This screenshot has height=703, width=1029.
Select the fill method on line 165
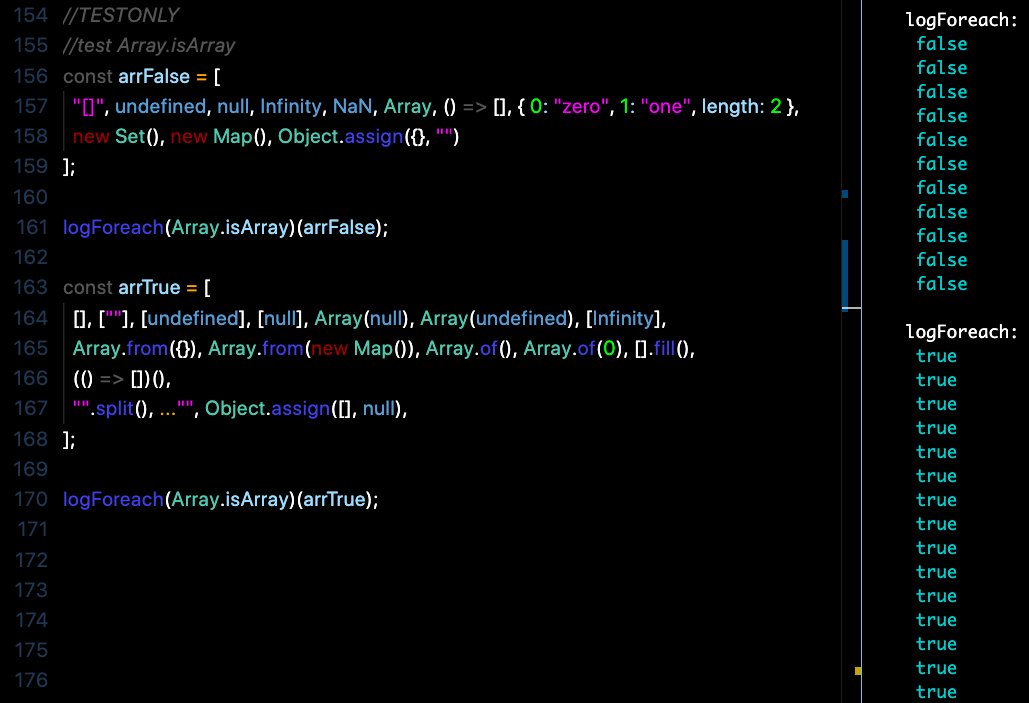664,348
